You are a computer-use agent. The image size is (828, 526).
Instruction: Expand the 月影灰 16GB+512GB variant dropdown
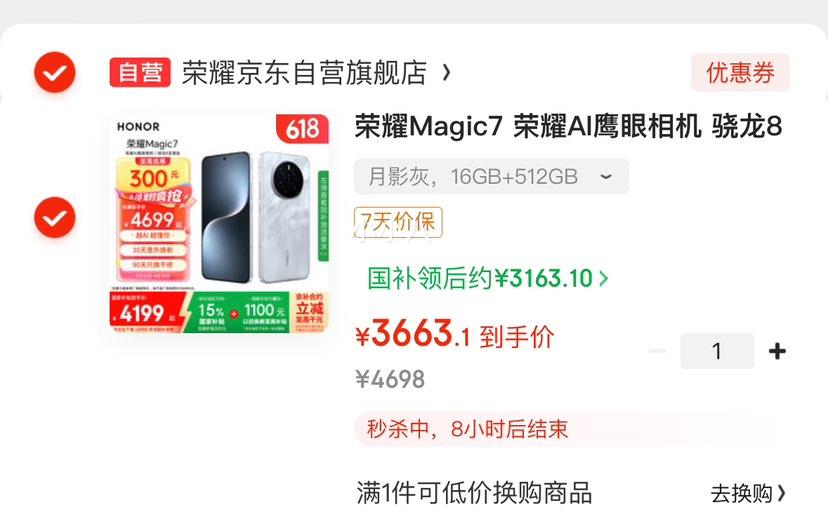tap(492, 176)
